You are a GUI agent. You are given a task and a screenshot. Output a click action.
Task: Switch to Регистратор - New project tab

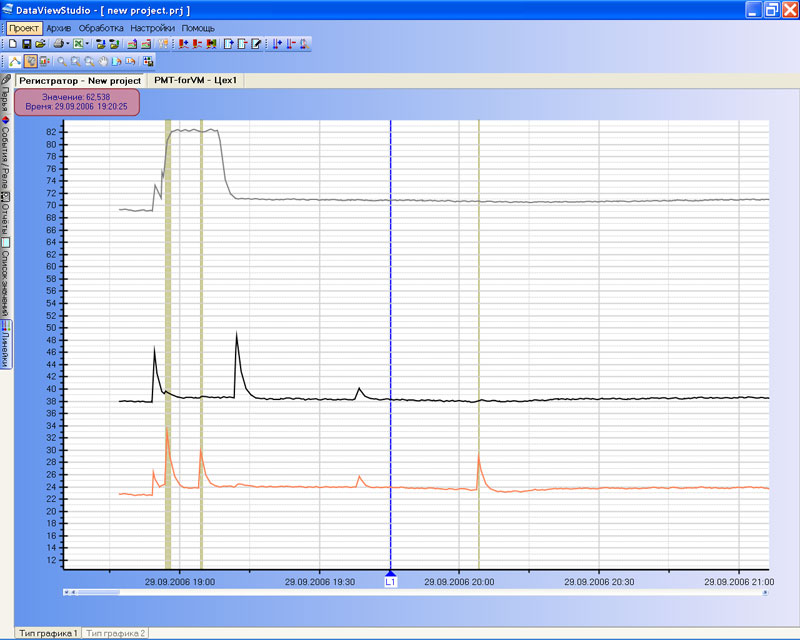point(80,81)
